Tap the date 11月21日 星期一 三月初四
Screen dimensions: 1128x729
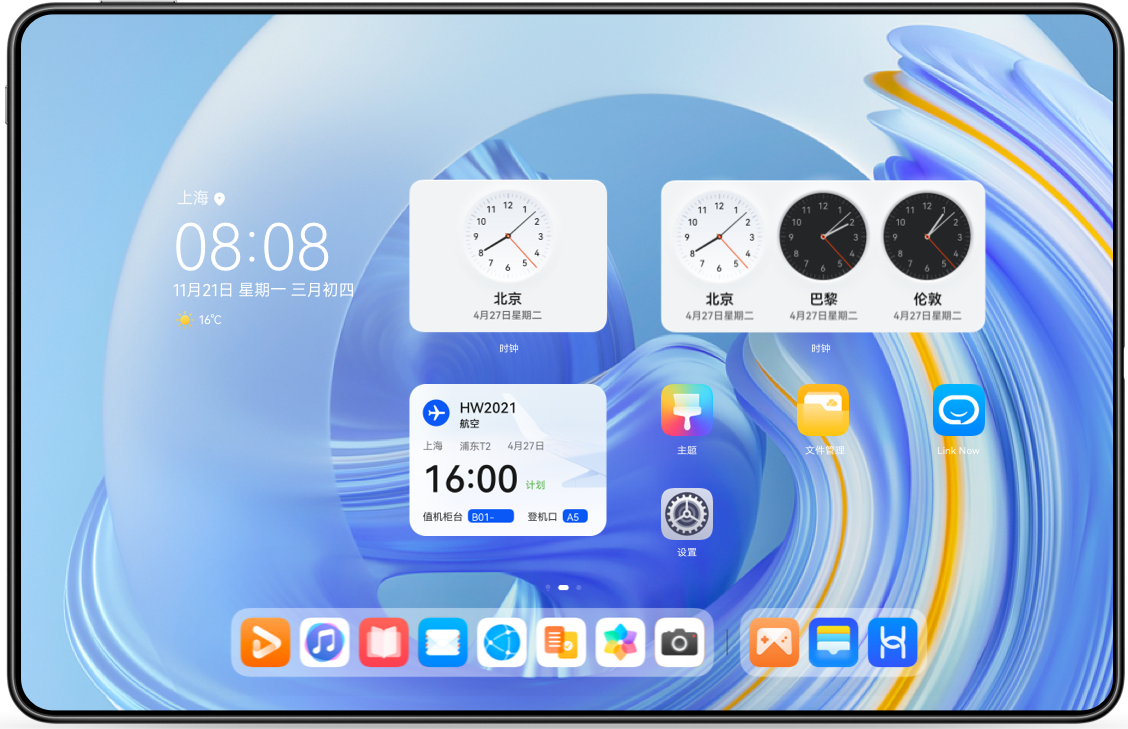pos(264,290)
